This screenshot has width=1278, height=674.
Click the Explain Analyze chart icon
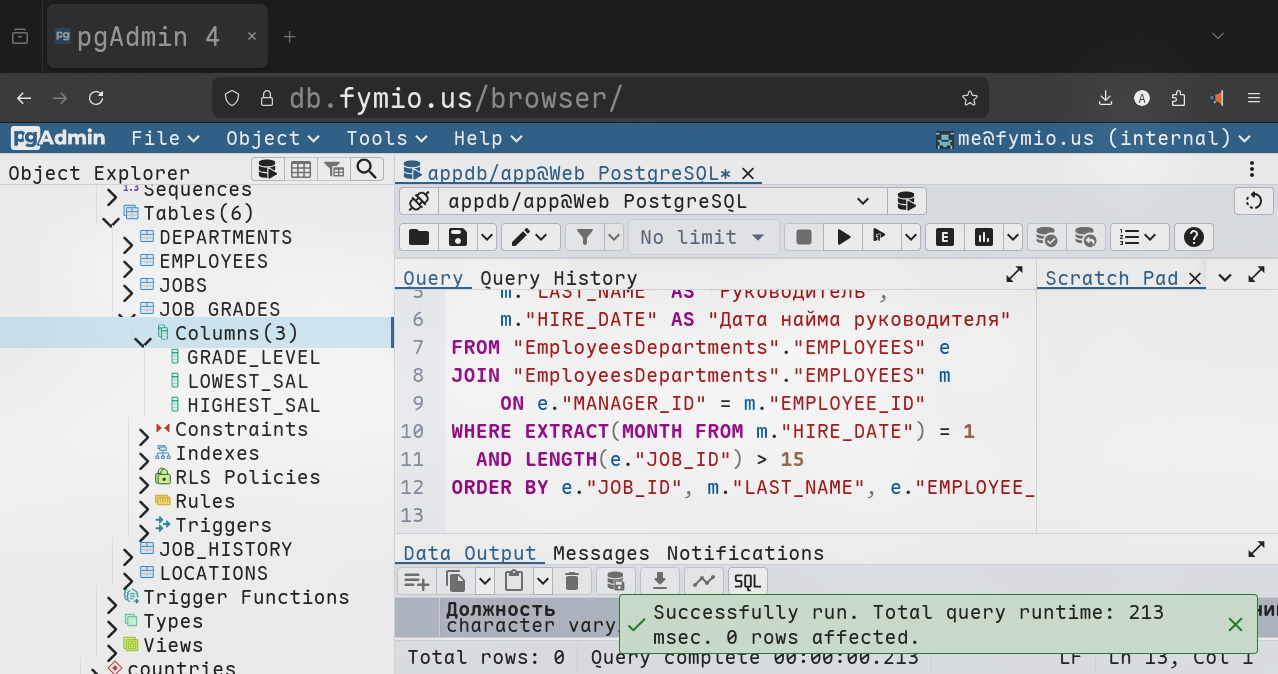click(984, 237)
